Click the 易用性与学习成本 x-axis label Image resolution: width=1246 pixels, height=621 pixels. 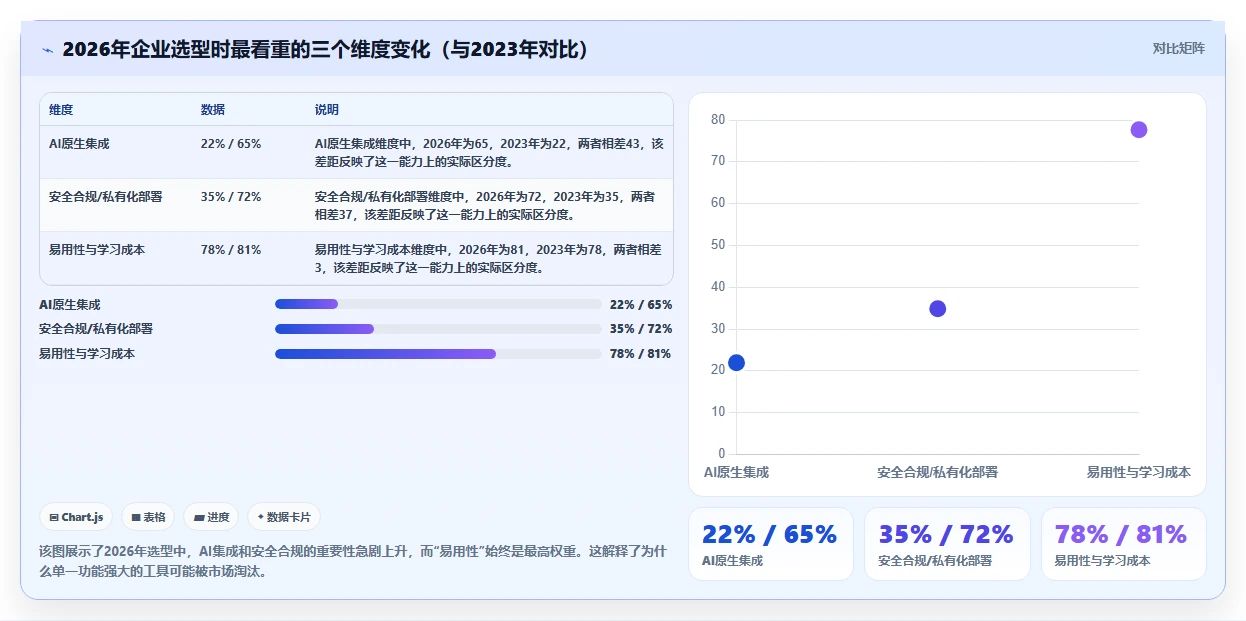tap(1139, 472)
